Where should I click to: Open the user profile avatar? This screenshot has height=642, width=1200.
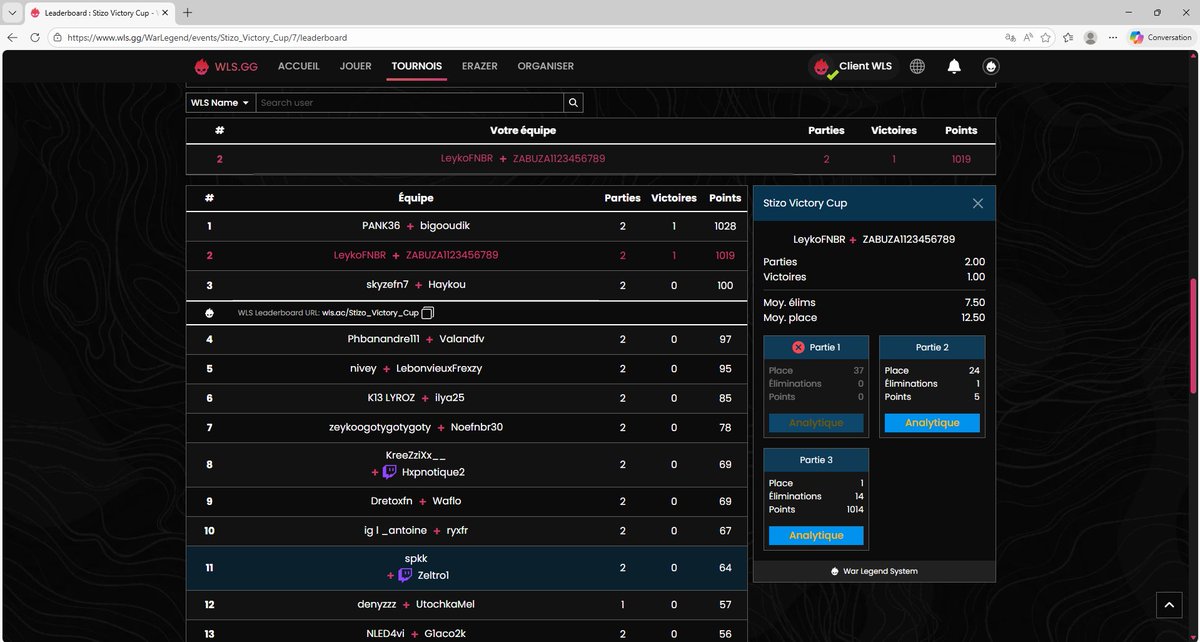(x=991, y=67)
